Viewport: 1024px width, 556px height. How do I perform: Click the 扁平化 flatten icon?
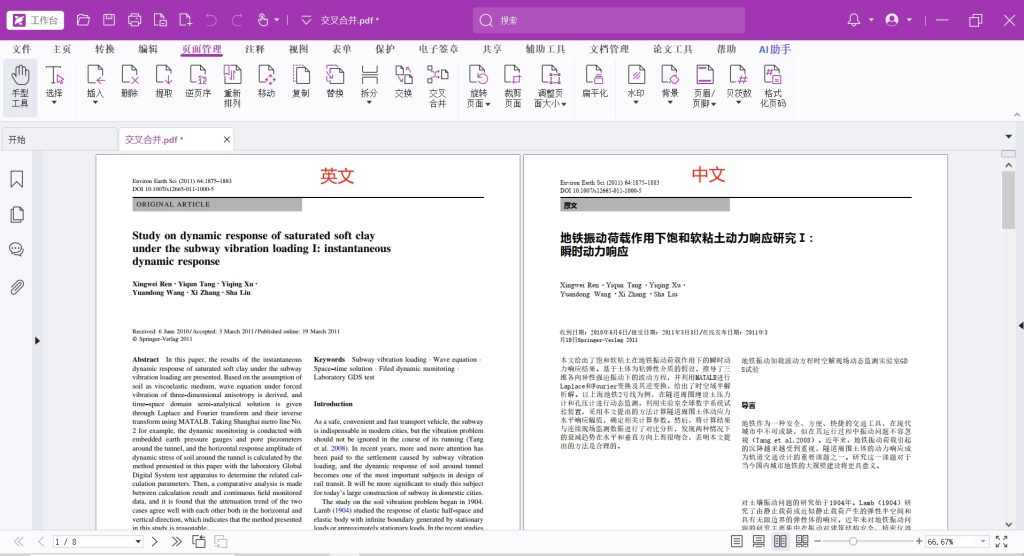point(595,85)
